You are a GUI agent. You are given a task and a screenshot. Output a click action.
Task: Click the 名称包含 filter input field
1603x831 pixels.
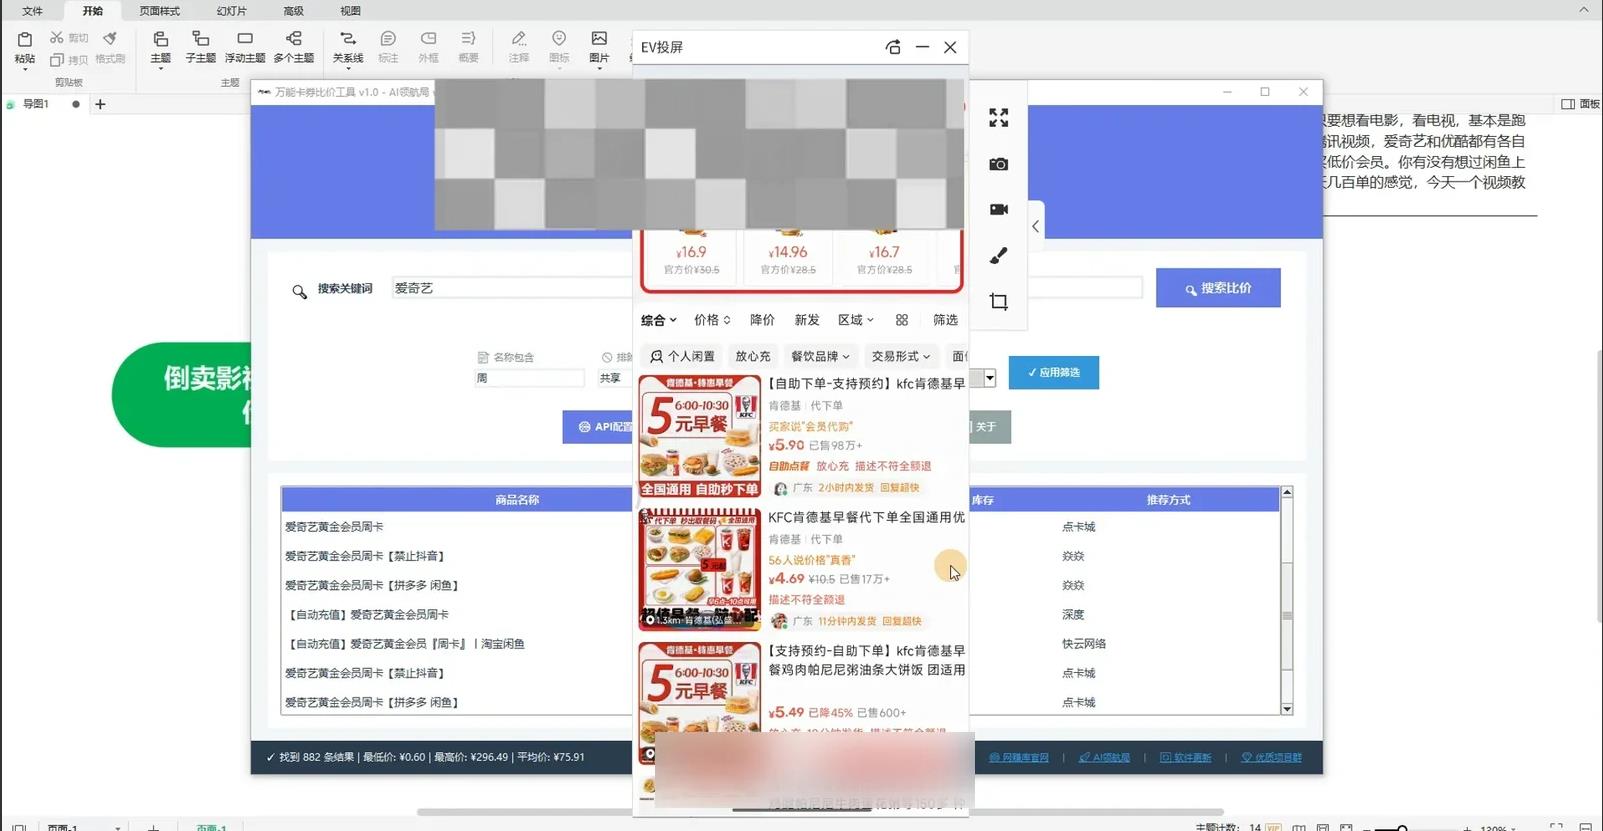[529, 378]
